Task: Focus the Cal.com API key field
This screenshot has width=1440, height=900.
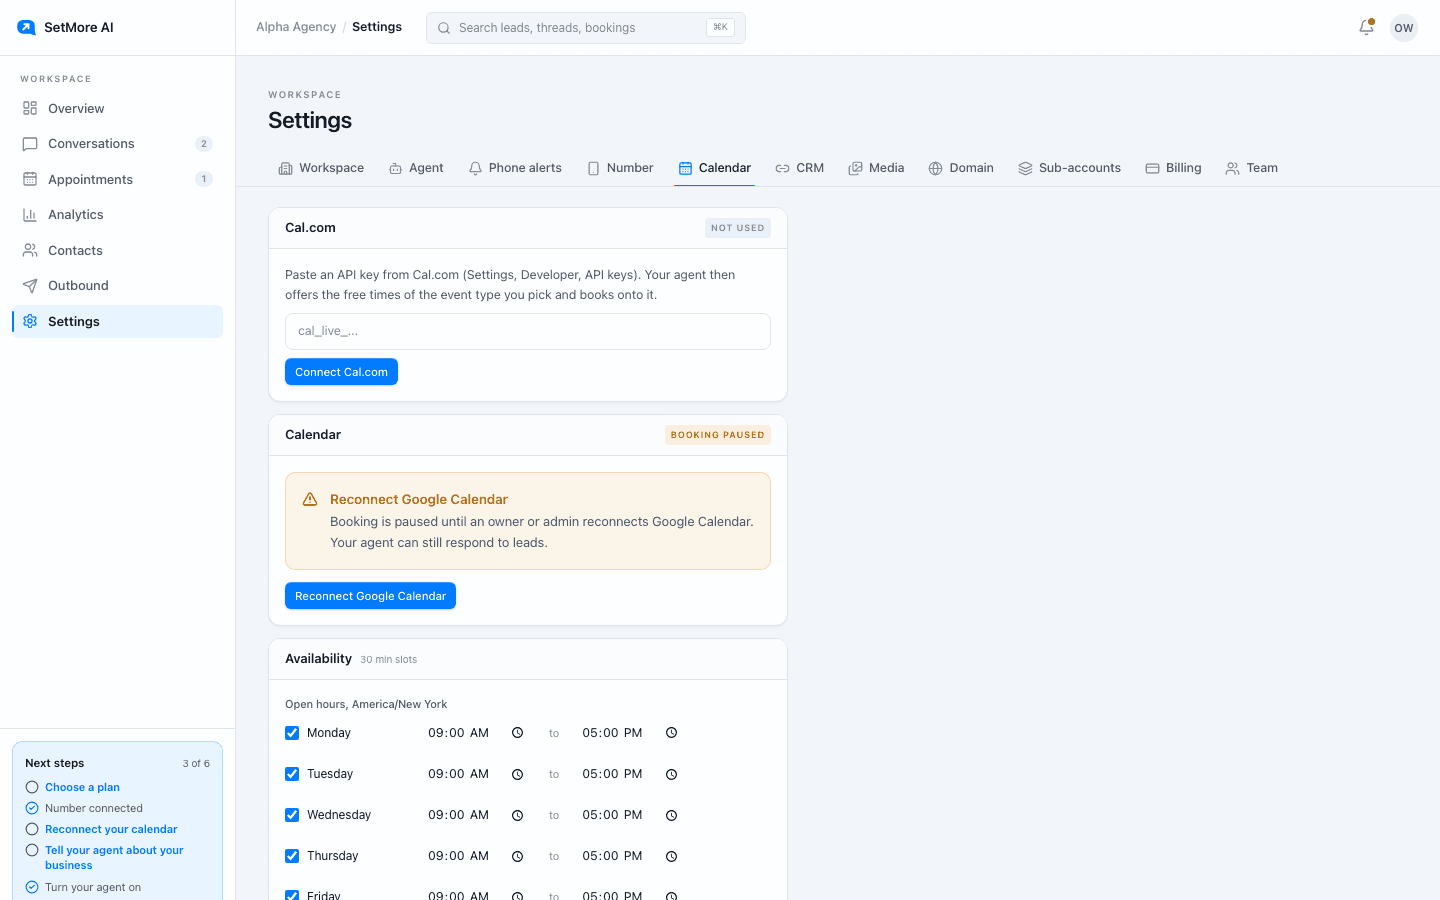Action: click(528, 331)
